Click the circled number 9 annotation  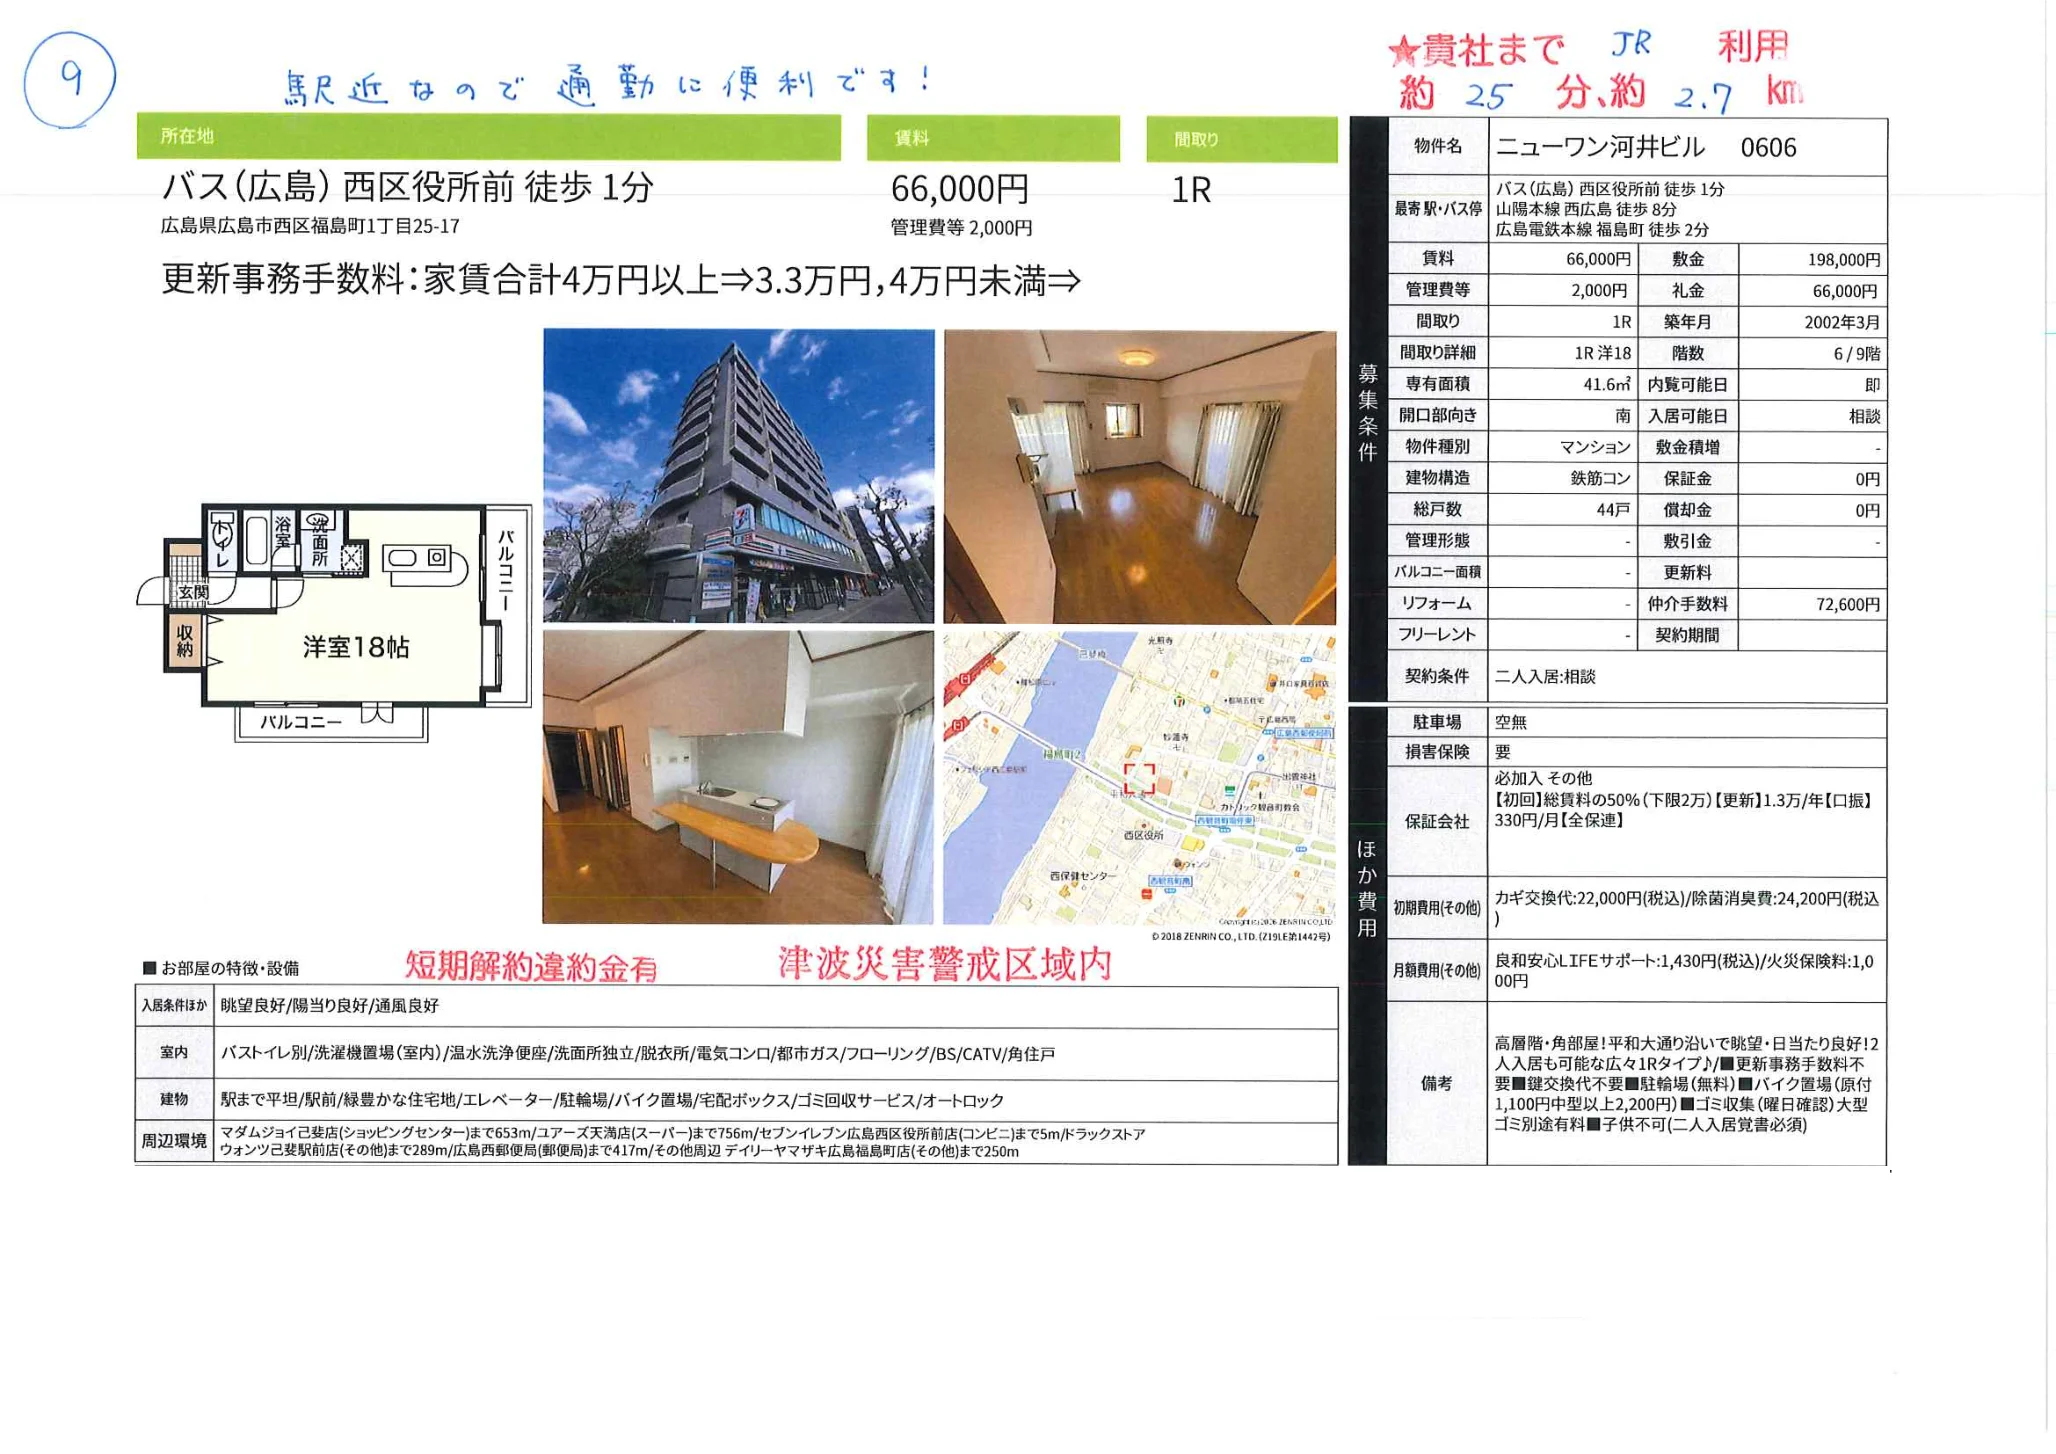(x=69, y=79)
